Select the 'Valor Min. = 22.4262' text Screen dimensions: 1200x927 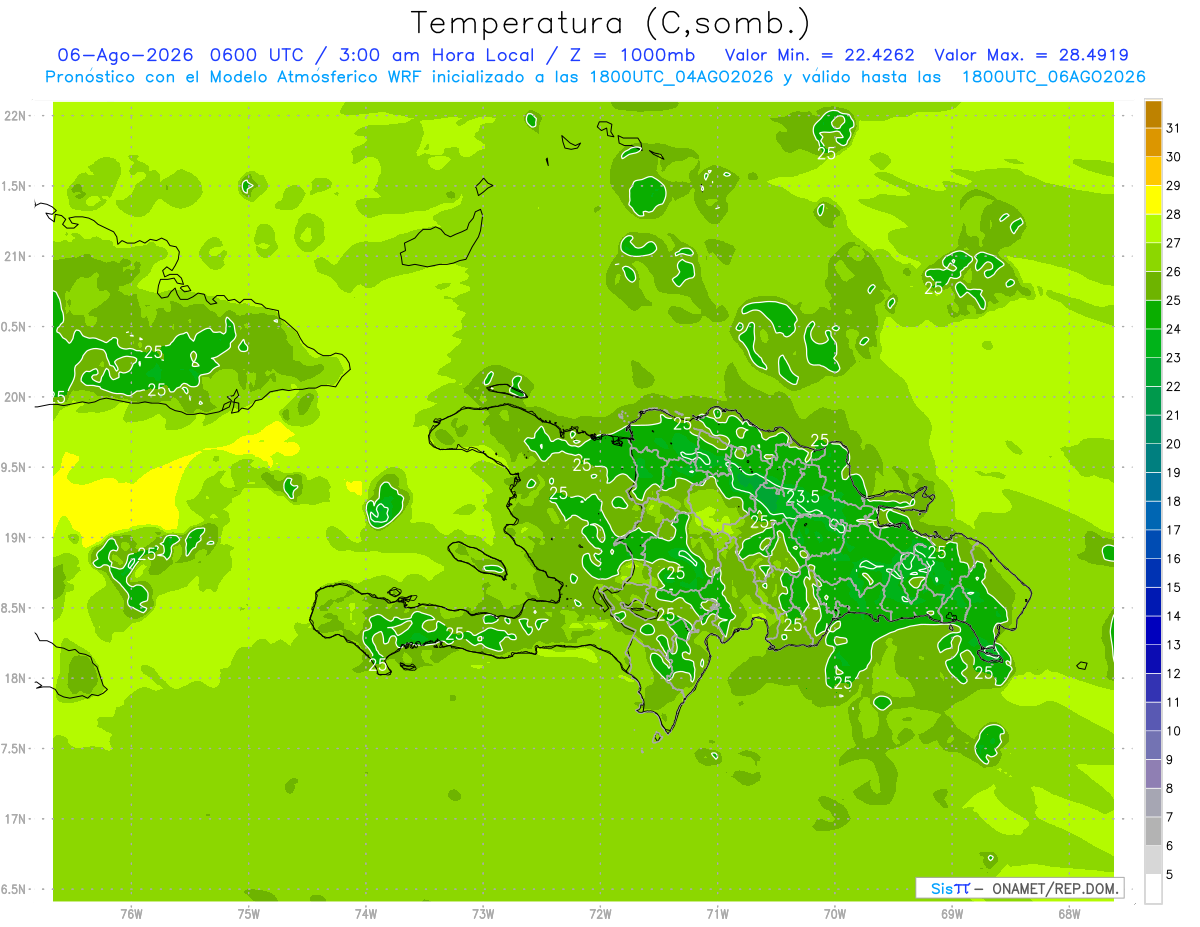click(820, 55)
